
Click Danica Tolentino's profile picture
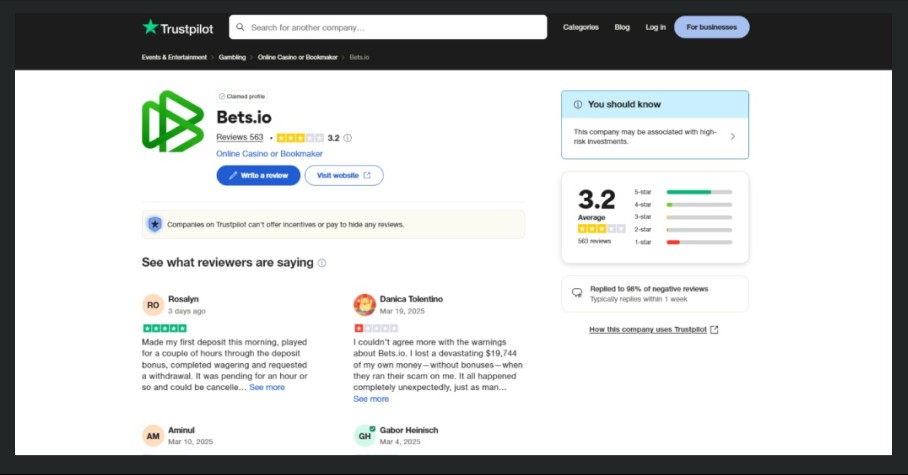[x=364, y=305]
